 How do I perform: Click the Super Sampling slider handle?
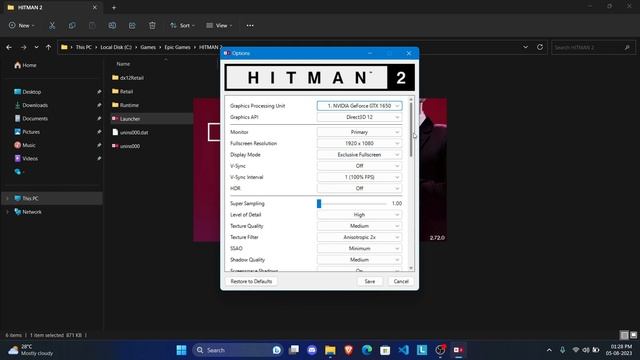(319, 203)
